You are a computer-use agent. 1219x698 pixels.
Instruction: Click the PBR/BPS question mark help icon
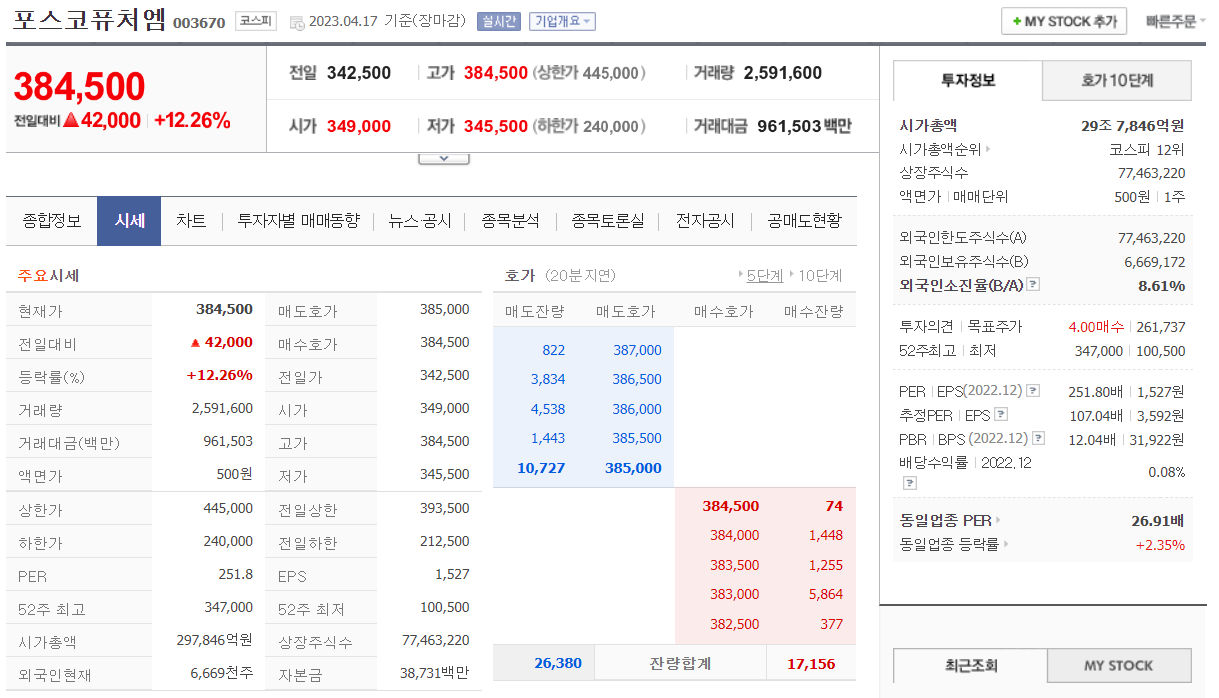tap(1038, 437)
